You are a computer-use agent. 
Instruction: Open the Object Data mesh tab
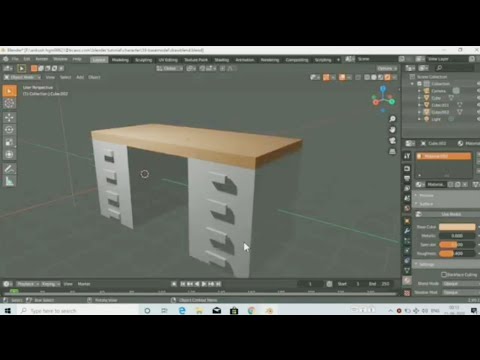click(x=407, y=270)
